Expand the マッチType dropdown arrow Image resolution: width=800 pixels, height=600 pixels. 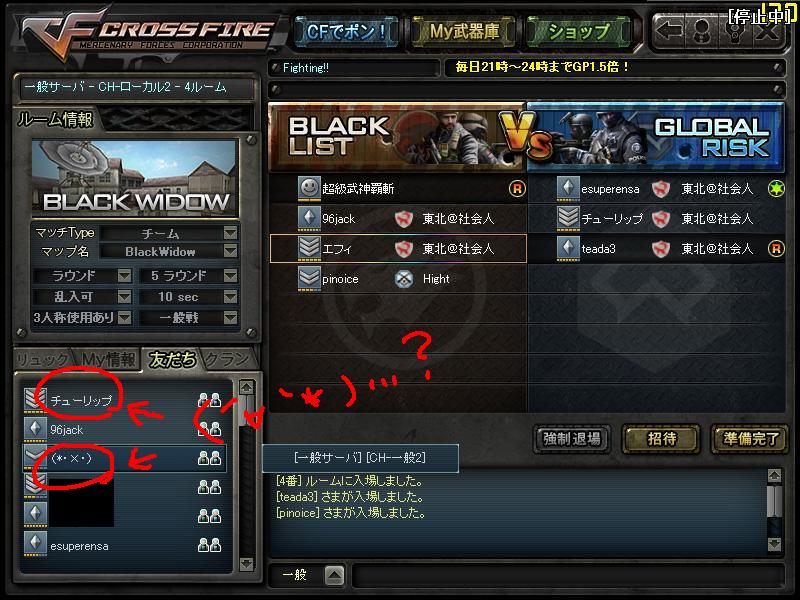(231, 233)
